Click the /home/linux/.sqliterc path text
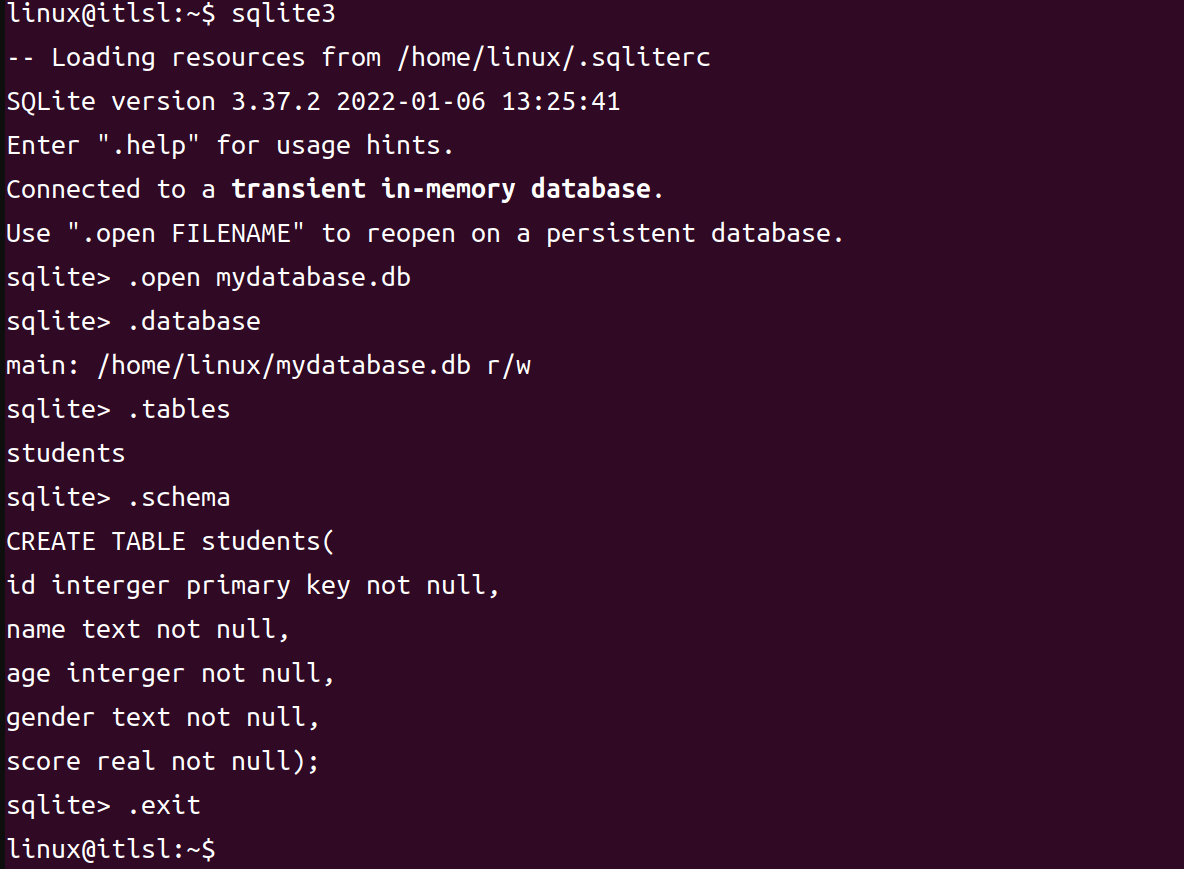 coord(553,58)
